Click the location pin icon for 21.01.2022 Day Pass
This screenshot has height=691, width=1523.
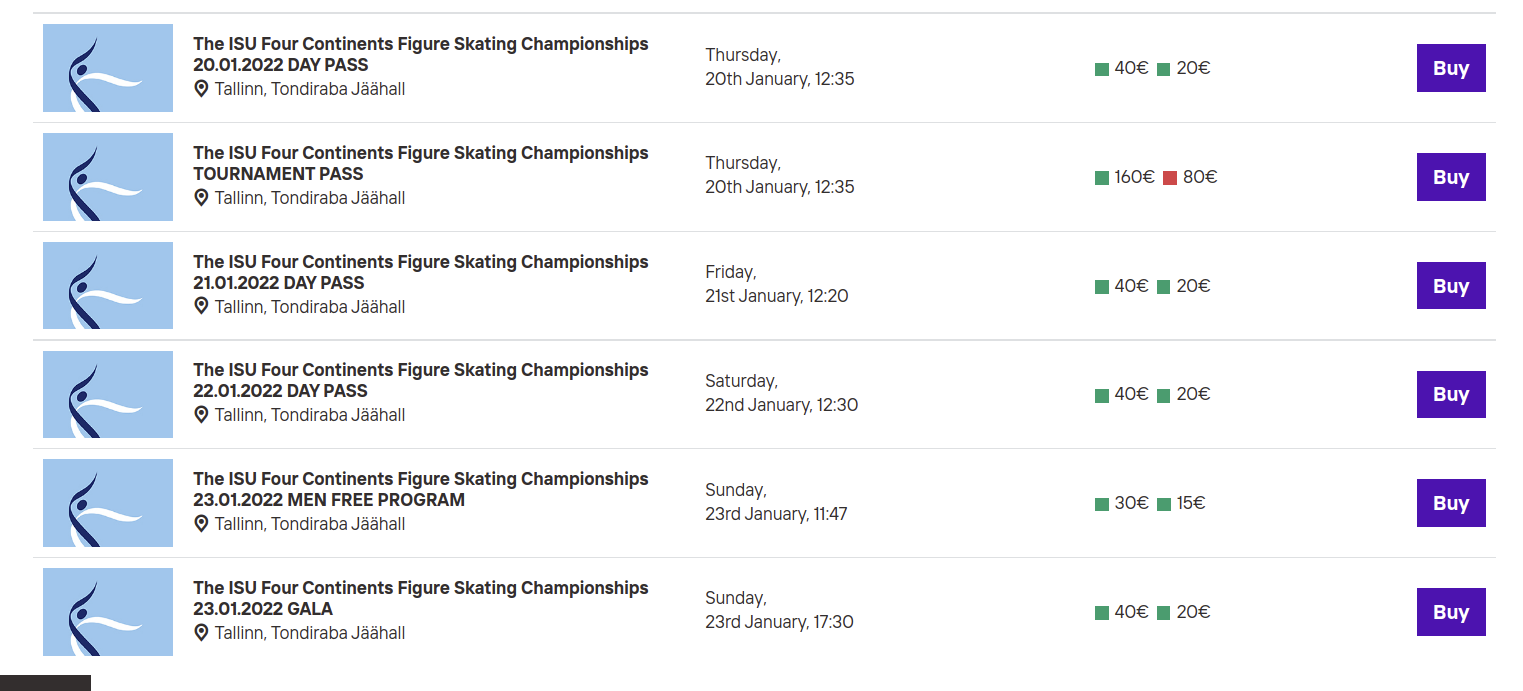(x=201, y=307)
